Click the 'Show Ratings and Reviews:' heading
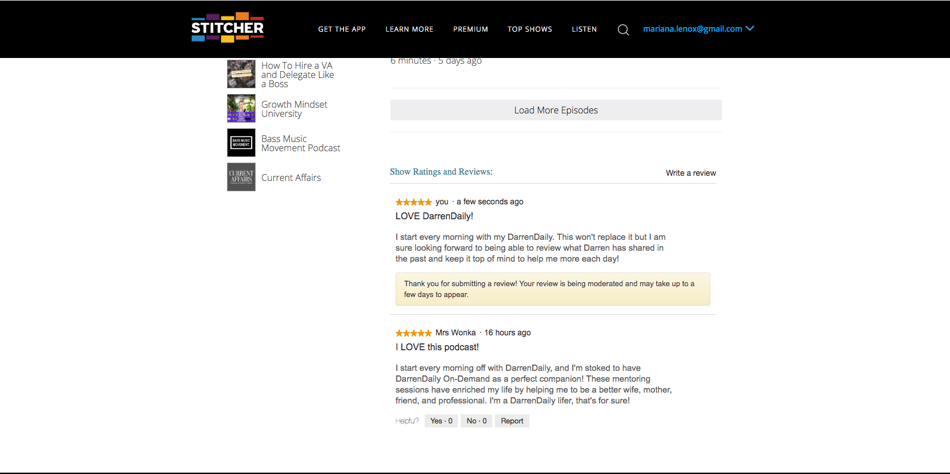The height and width of the screenshot is (474, 950). pos(441,172)
